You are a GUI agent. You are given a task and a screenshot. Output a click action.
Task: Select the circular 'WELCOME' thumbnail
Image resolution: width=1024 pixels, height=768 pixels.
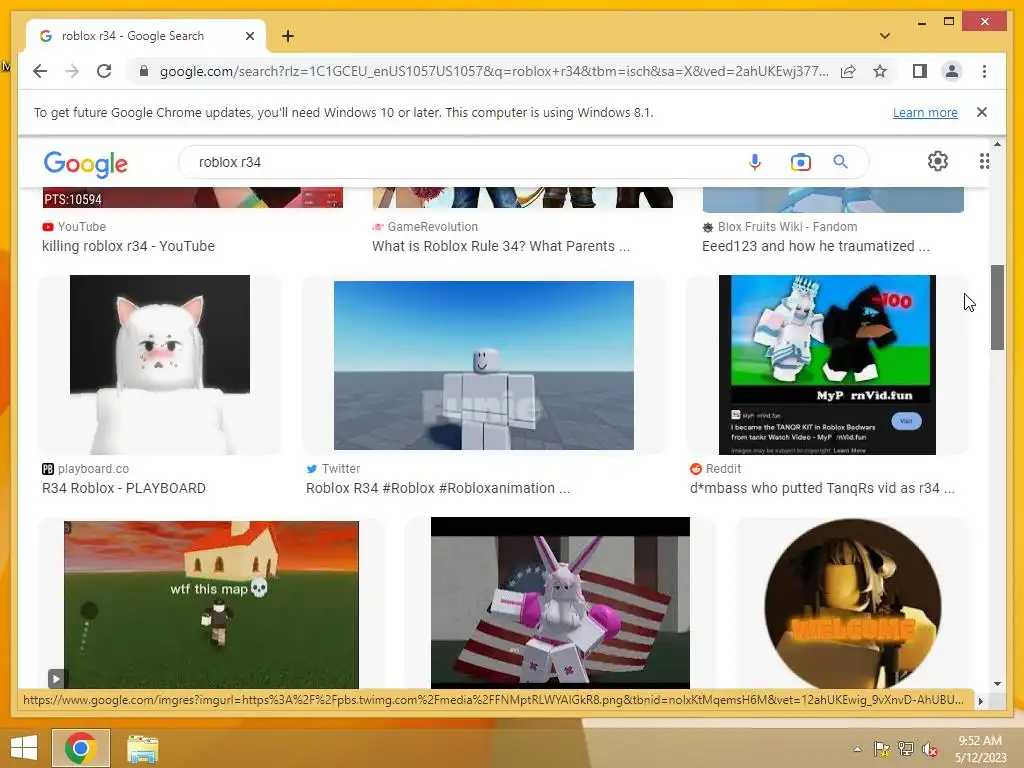(x=852, y=603)
